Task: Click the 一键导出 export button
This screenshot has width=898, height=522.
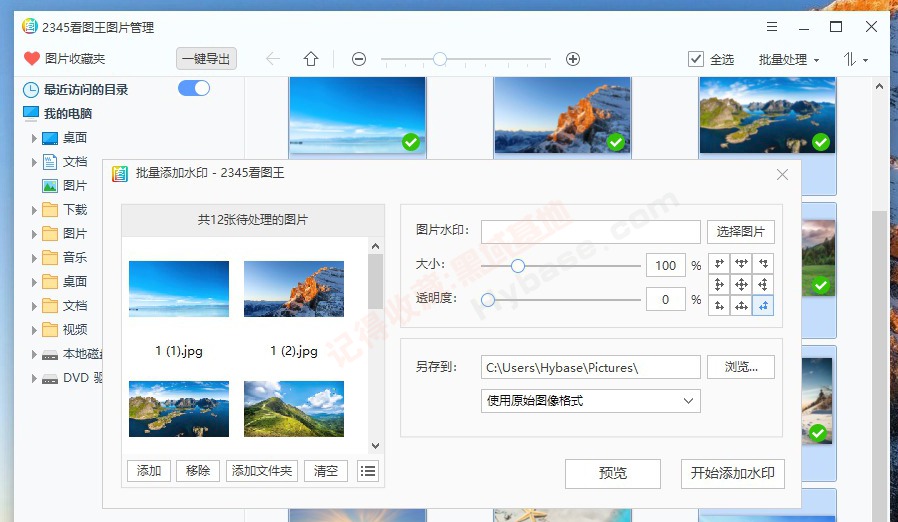Action: pos(206,58)
